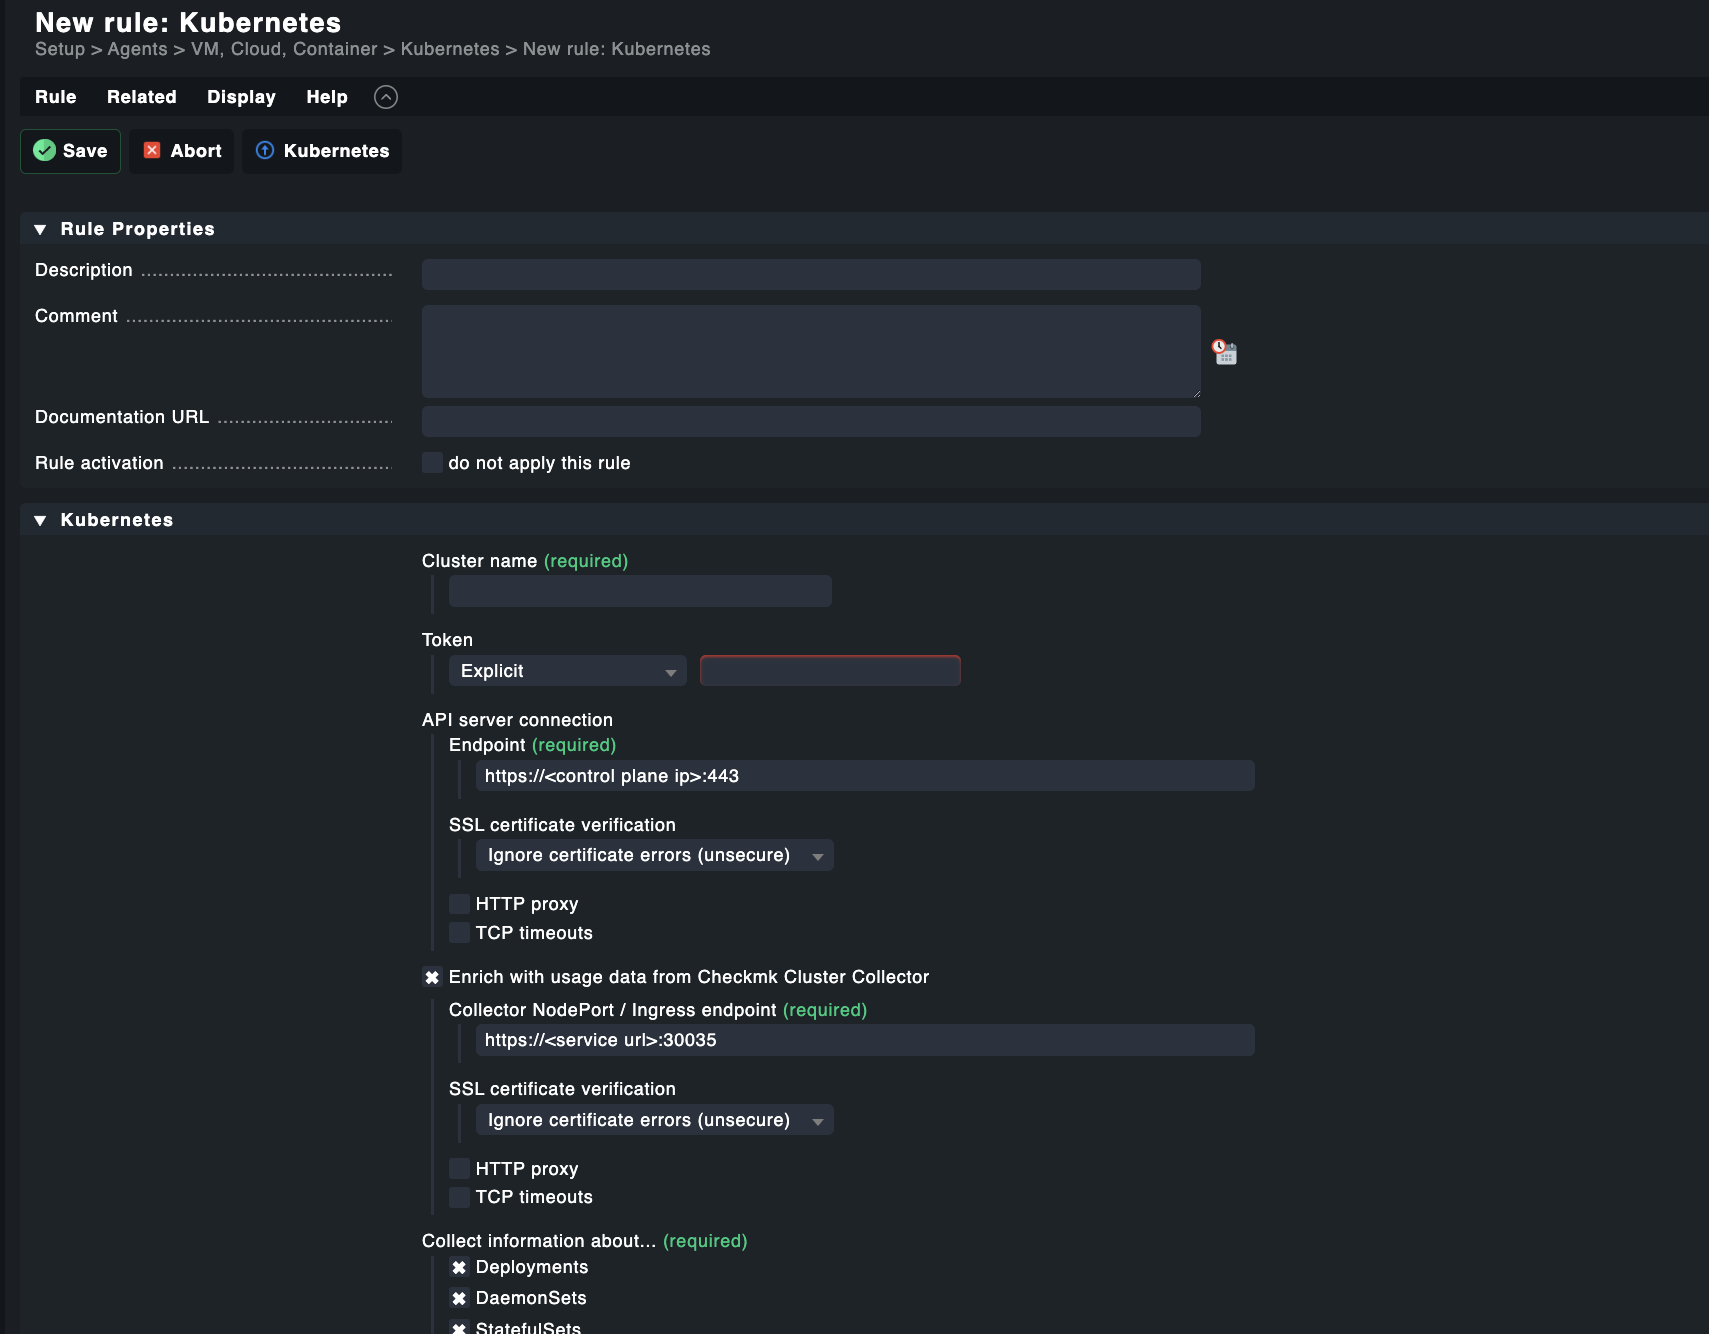Open the Related menu
This screenshot has width=1709, height=1334.
[x=141, y=97]
